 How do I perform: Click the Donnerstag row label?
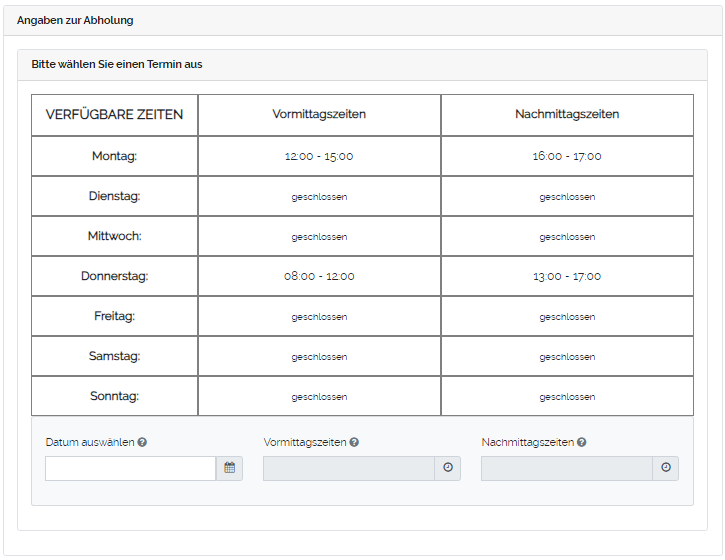pos(114,276)
